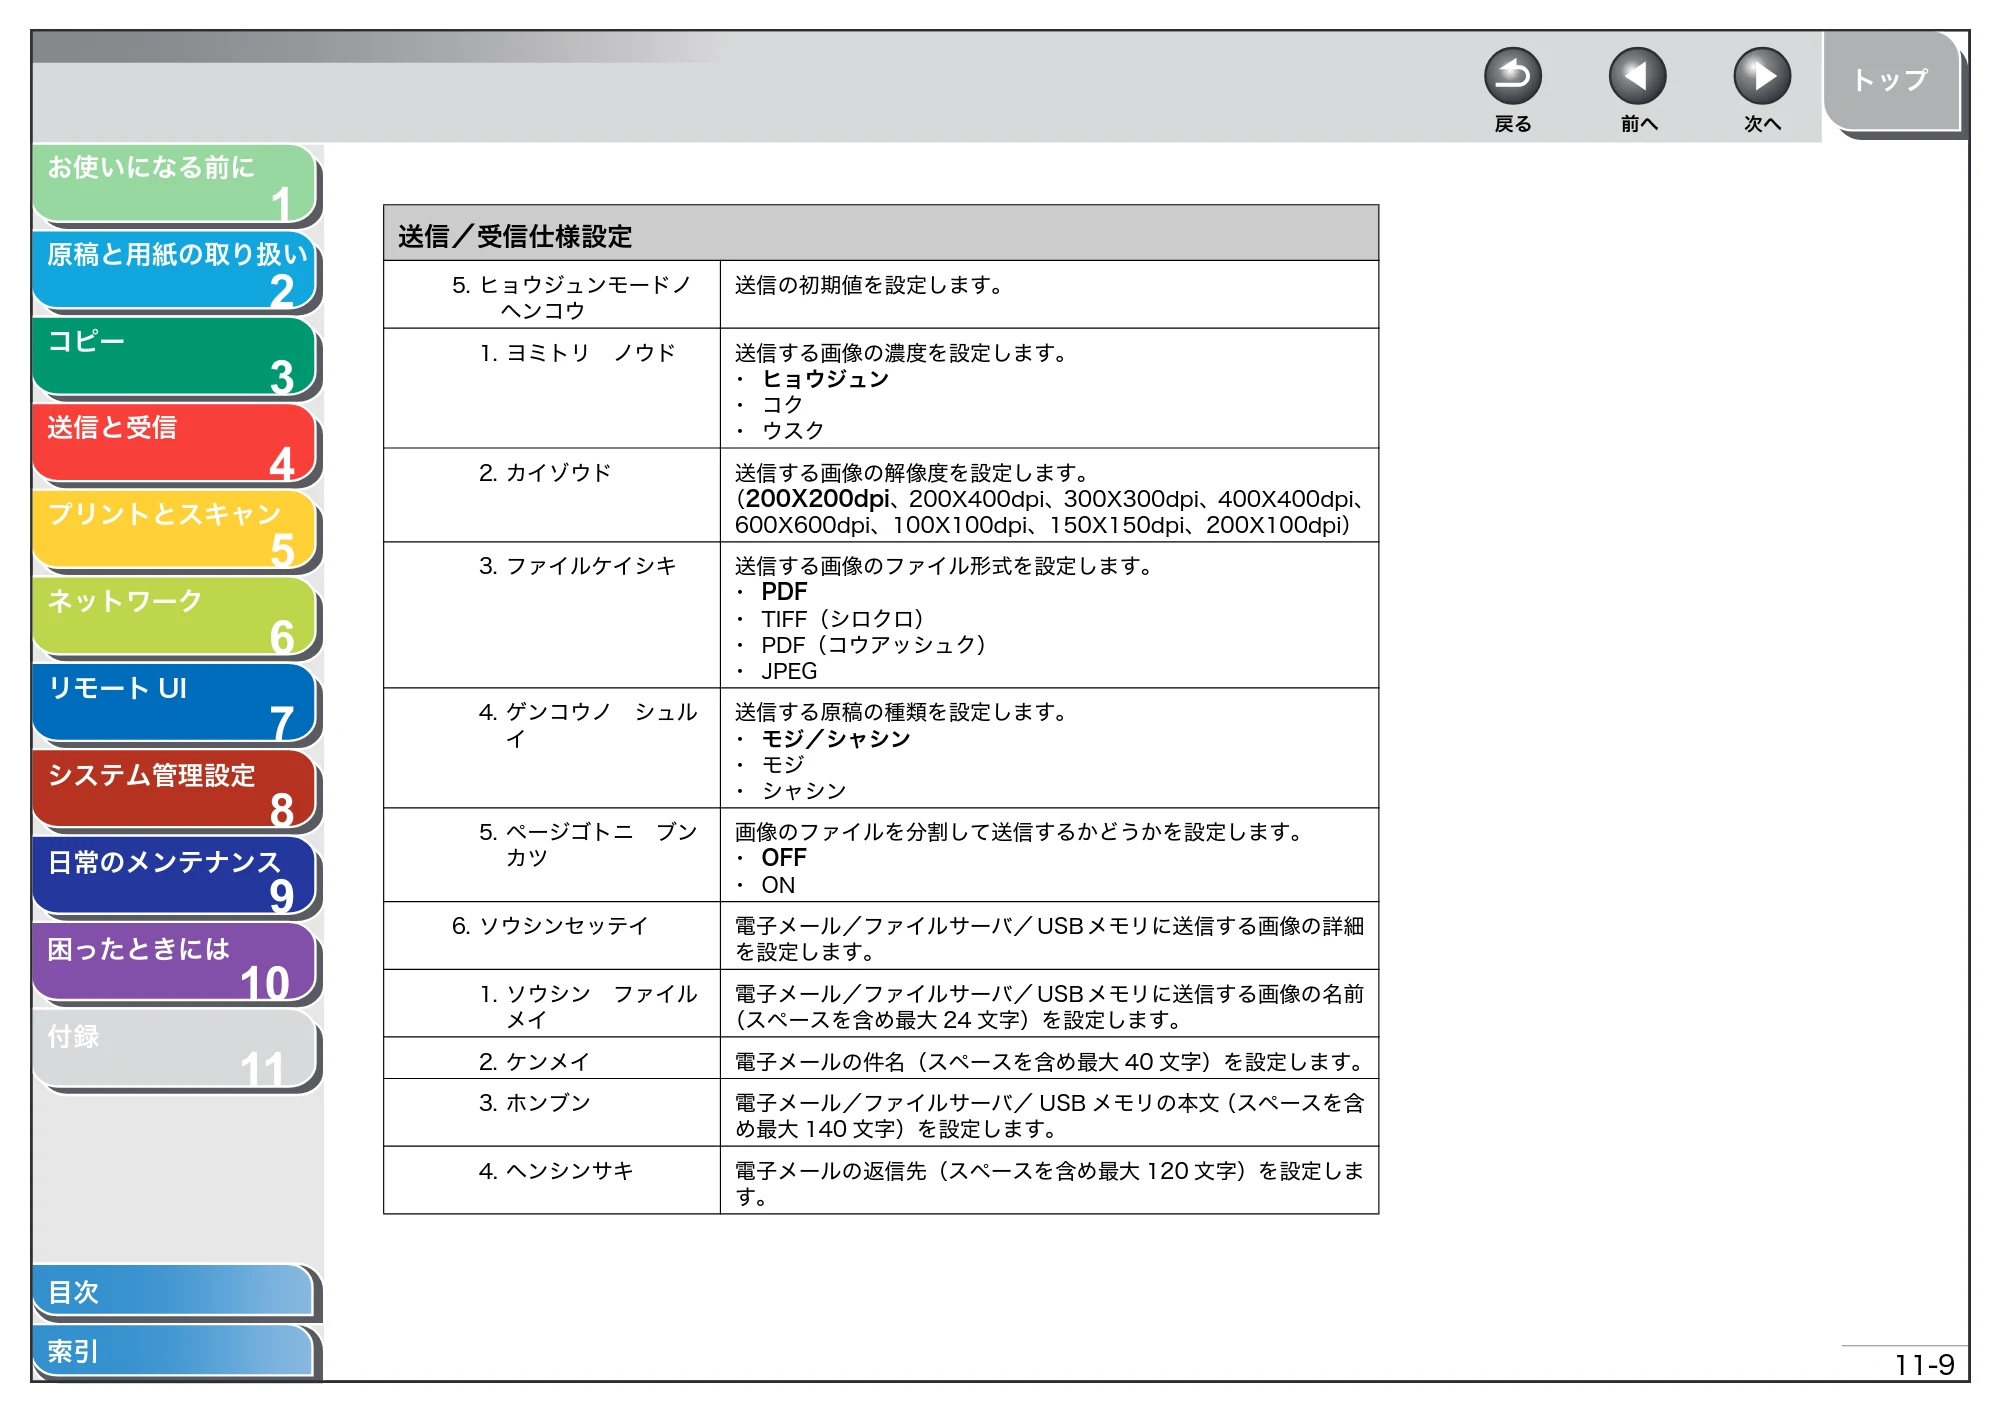2000x1414 pixels.
Task: Click the ヒョウジュンモードノ ヘンコウ row
Action: click(x=881, y=295)
